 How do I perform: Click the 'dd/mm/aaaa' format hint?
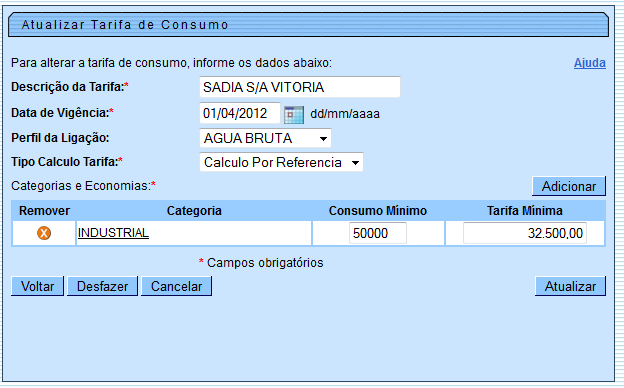(x=345, y=114)
